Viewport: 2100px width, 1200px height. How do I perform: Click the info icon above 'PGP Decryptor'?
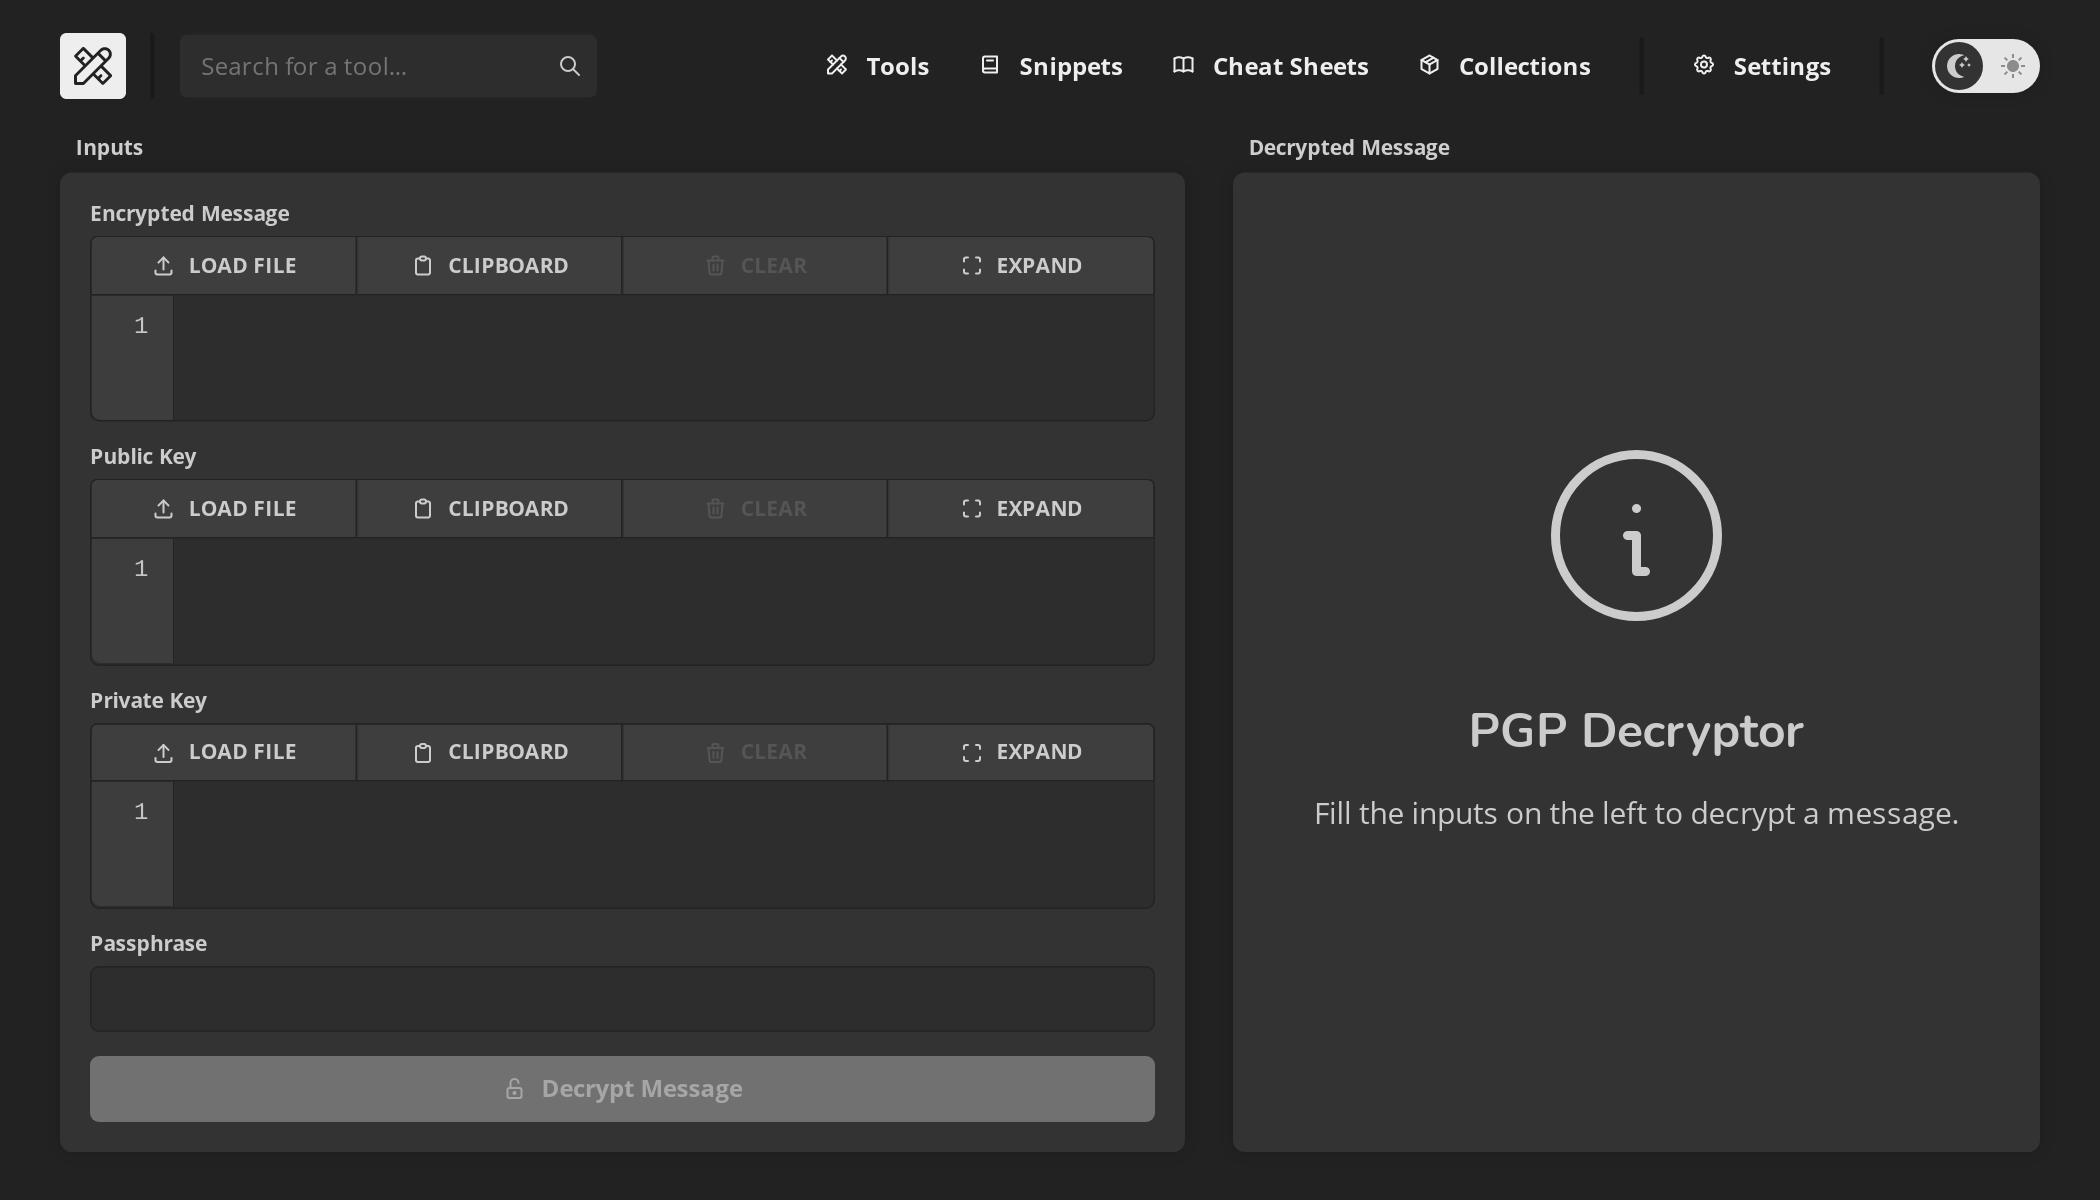[x=1636, y=535]
